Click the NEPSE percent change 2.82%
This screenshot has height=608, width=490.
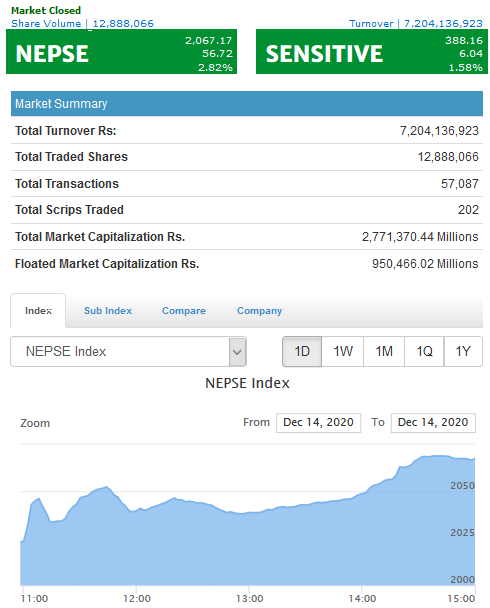(x=215, y=67)
